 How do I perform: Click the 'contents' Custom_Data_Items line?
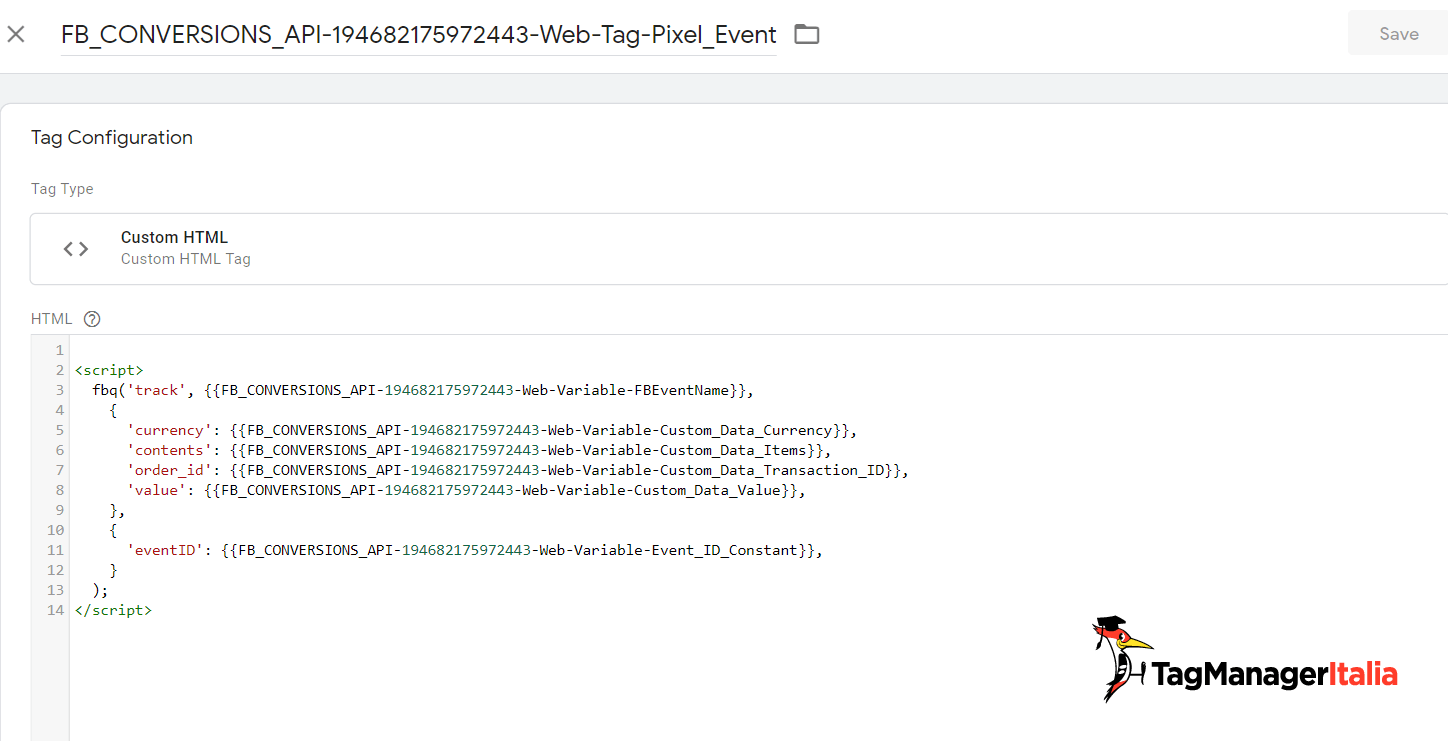coord(479,450)
